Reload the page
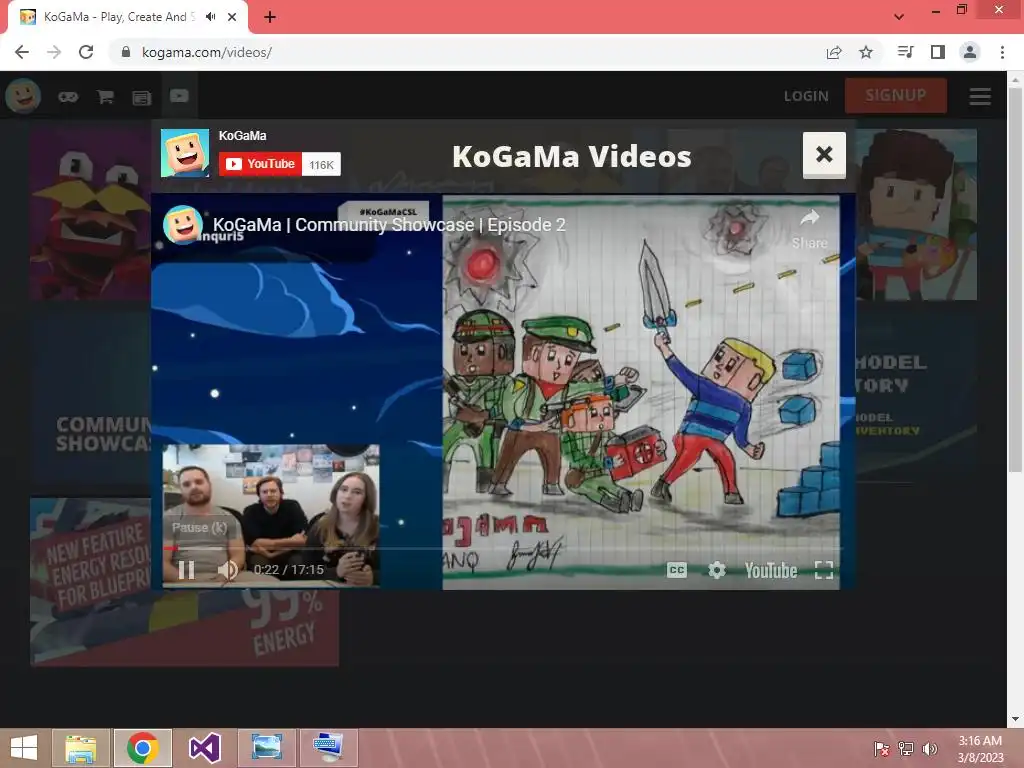1024x768 pixels. pyautogui.click(x=86, y=52)
